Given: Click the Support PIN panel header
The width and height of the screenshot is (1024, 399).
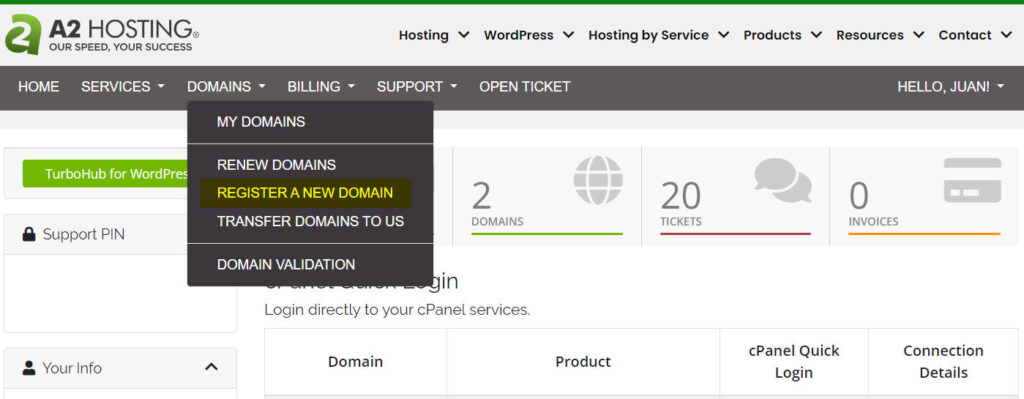Looking at the screenshot, I should coord(120,234).
